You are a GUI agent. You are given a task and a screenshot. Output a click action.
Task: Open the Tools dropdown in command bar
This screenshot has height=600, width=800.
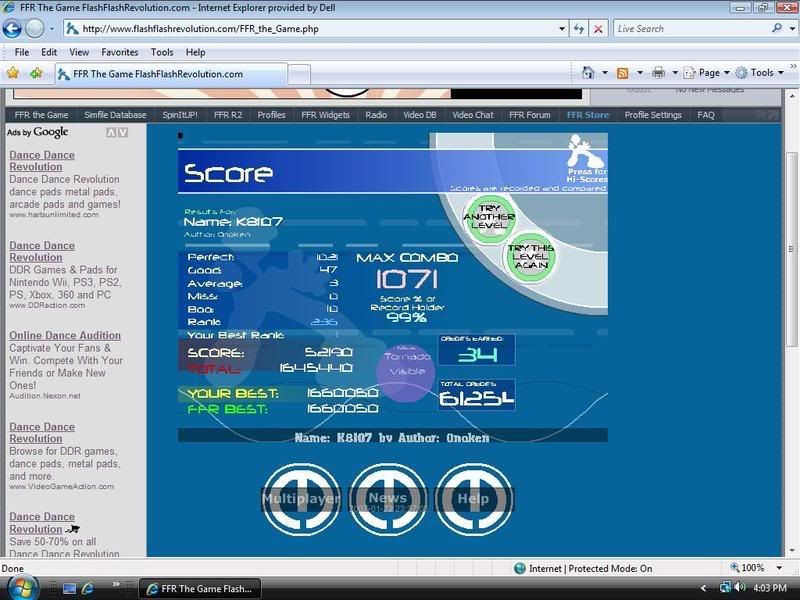761,73
